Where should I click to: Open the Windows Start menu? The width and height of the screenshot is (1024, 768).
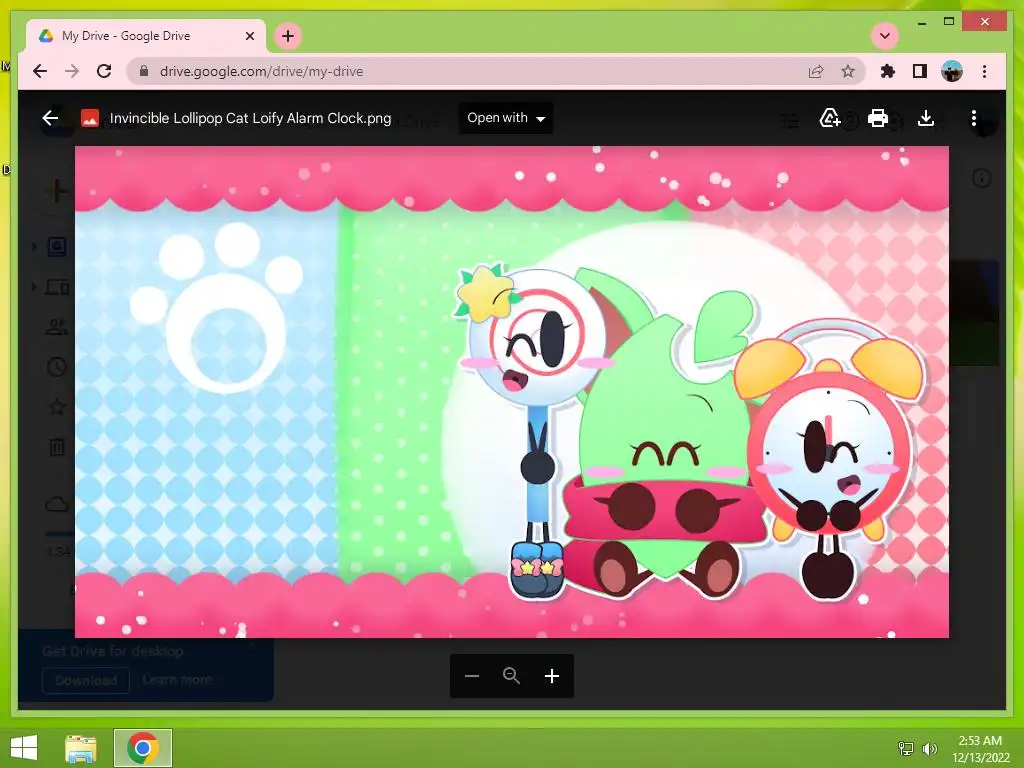(x=24, y=748)
